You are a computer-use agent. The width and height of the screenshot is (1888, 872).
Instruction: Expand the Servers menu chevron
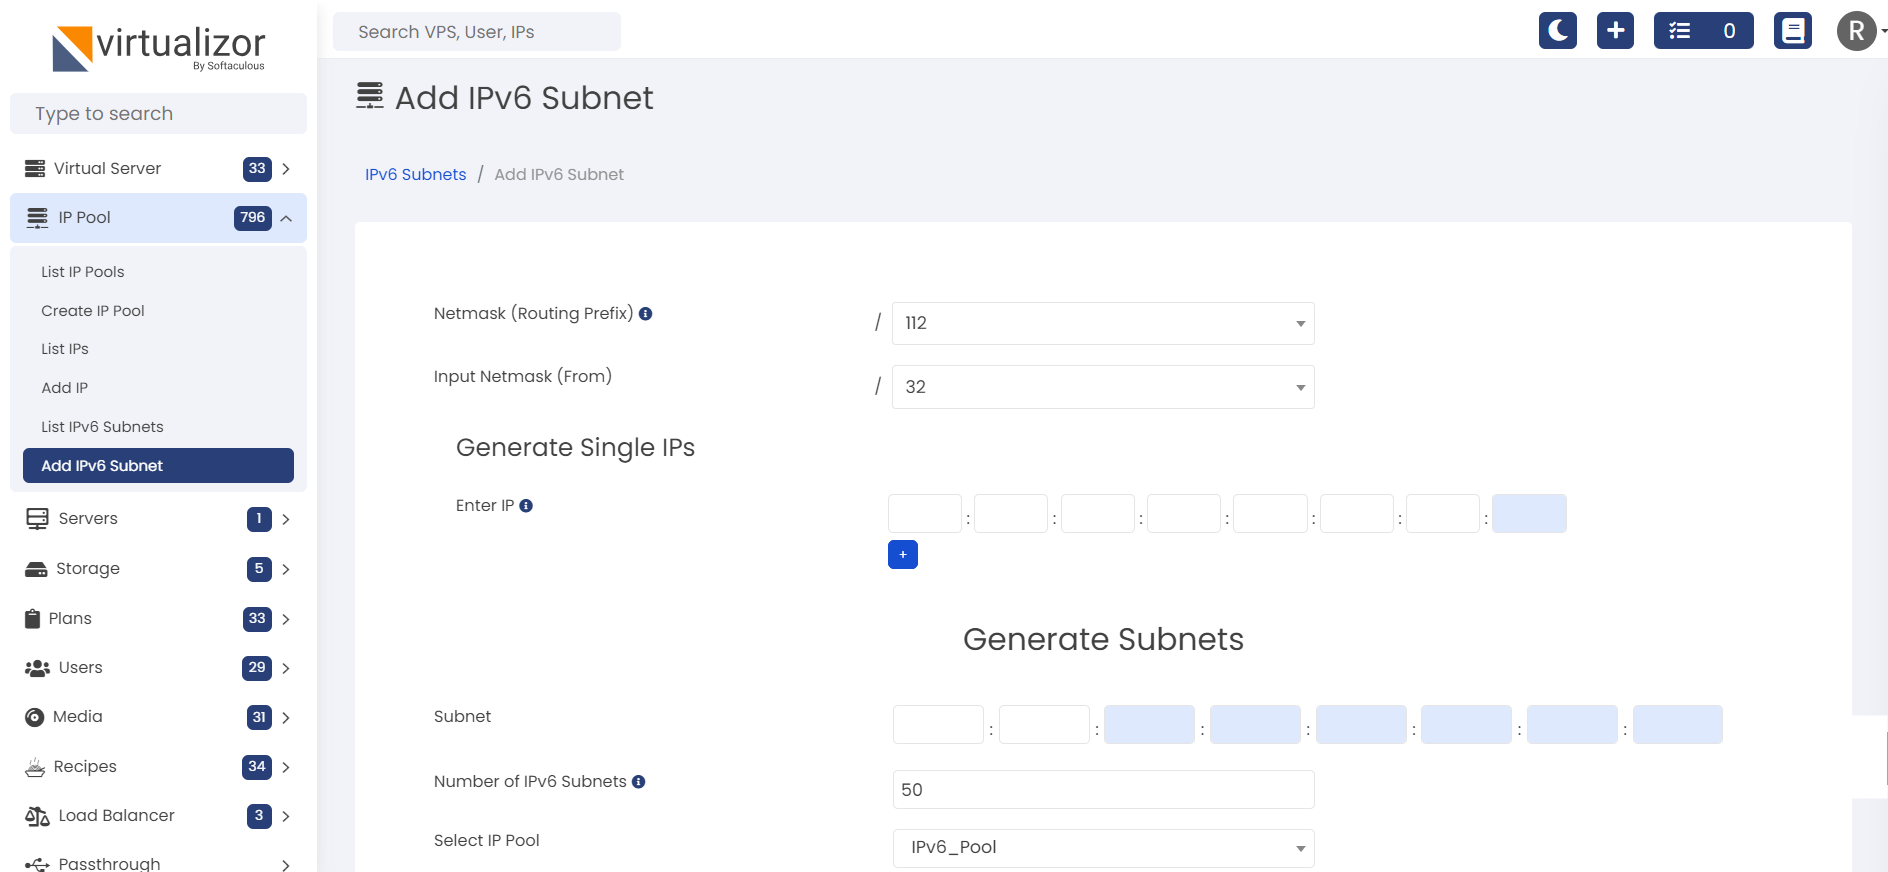pos(286,519)
